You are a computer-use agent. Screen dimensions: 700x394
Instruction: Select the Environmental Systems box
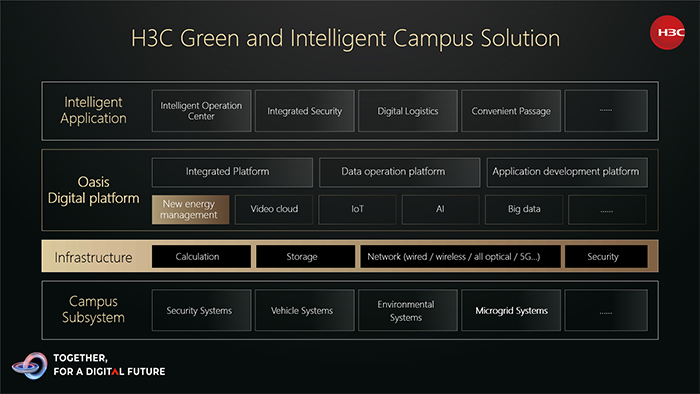(x=408, y=310)
